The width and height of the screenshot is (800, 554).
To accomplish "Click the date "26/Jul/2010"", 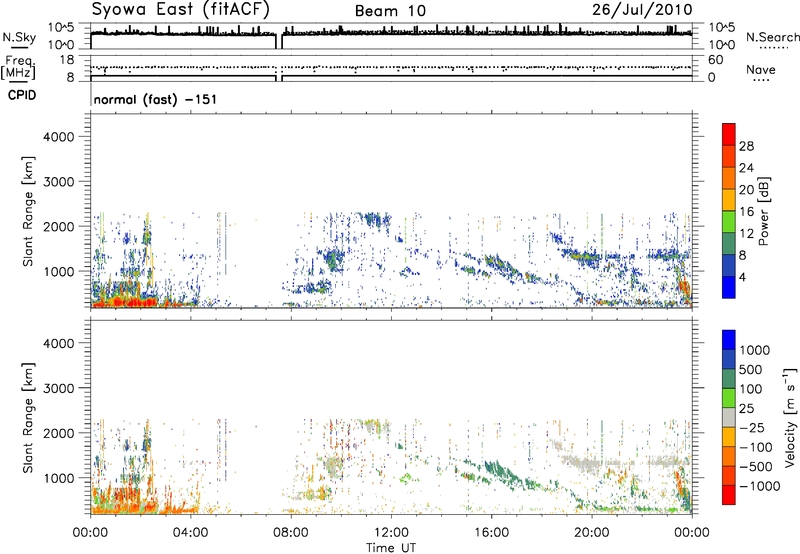I will point(642,9).
